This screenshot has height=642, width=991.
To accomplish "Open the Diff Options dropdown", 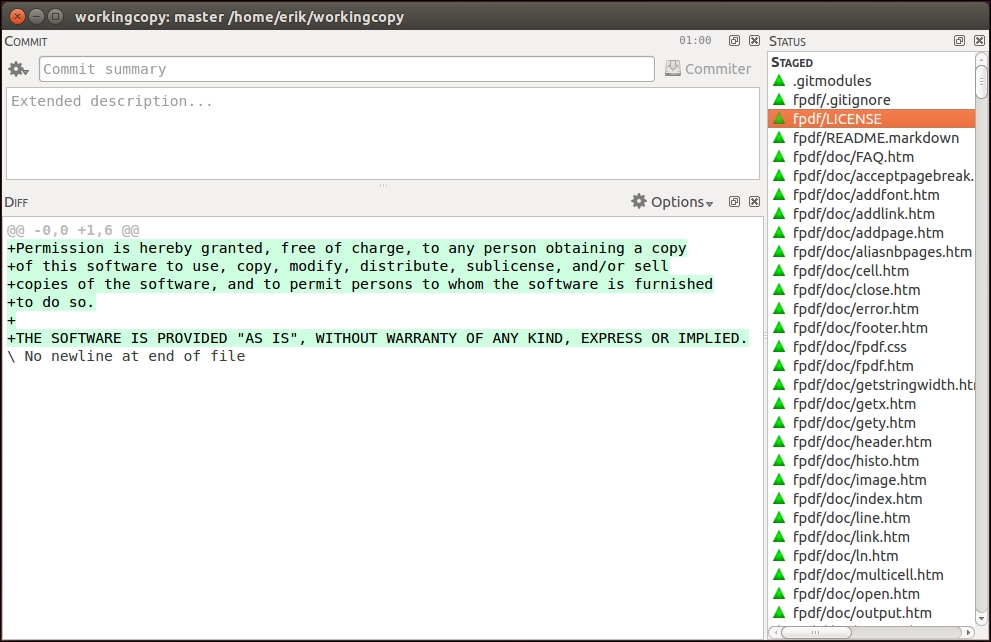I will click(x=672, y=202).
